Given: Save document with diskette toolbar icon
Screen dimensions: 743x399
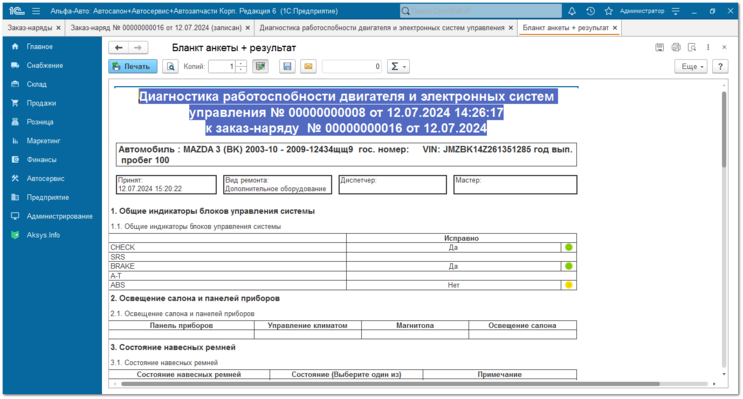Looking at the screenshot, I should click(x=287, y=67).
